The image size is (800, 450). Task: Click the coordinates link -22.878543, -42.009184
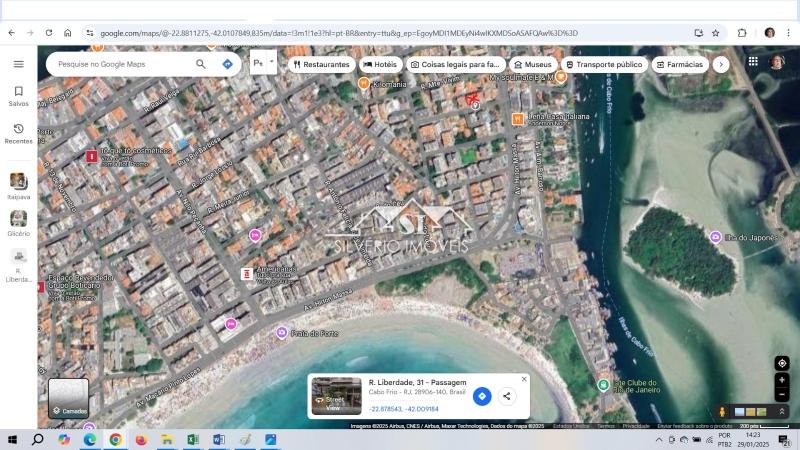click(x=404, y=409)
